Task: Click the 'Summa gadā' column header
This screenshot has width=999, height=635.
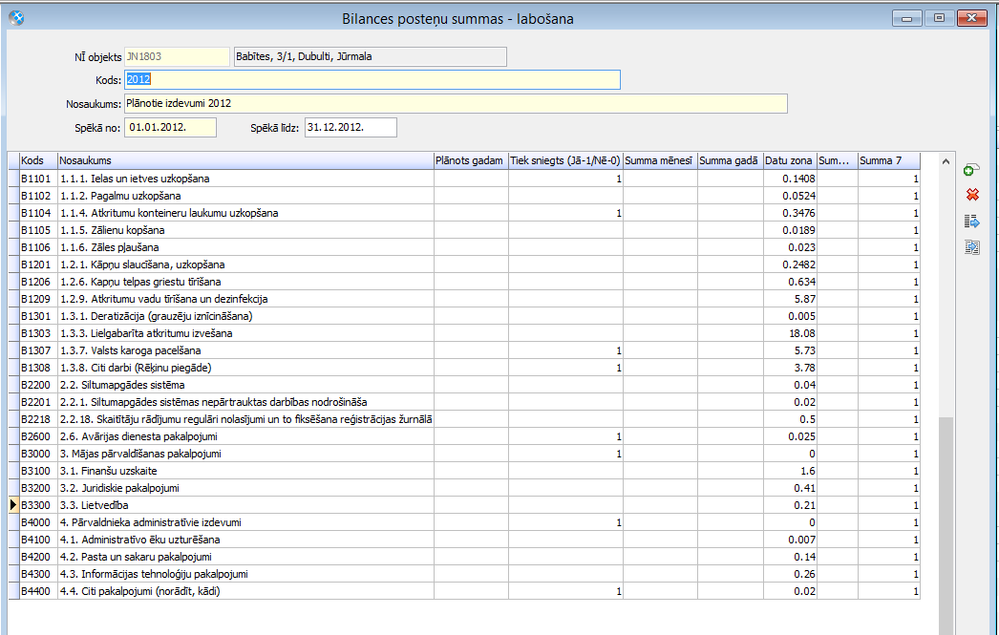Action: click(730, 161)
